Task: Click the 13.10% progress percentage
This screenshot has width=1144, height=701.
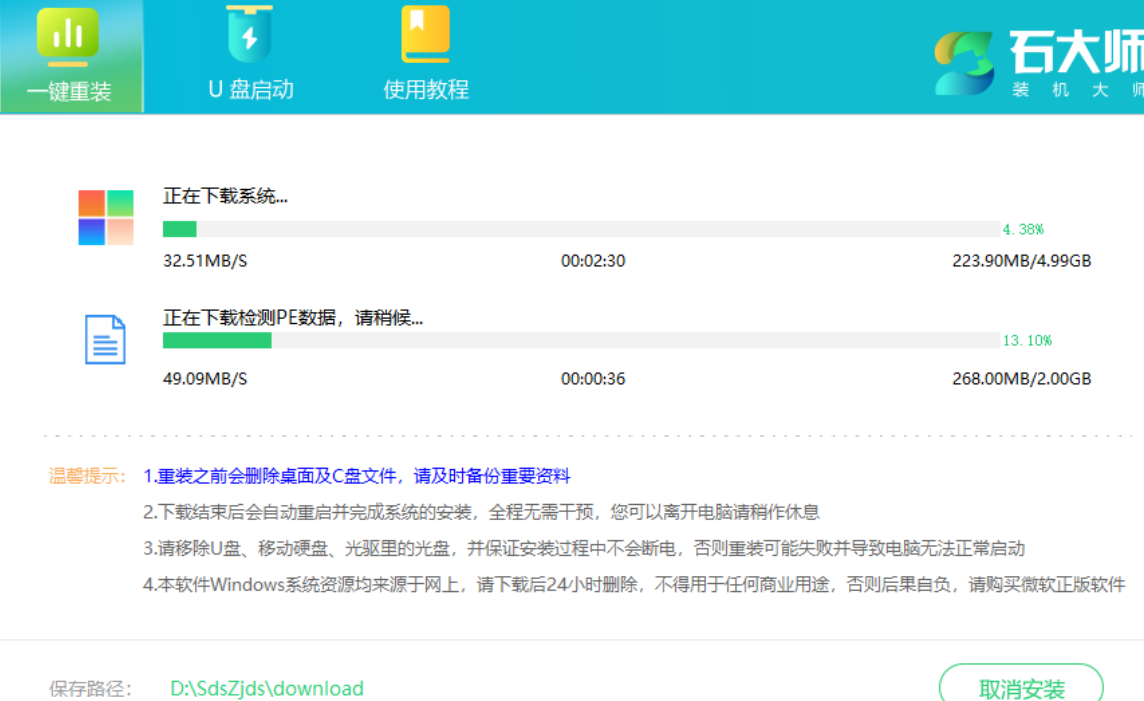Action: coord(1027,340)
